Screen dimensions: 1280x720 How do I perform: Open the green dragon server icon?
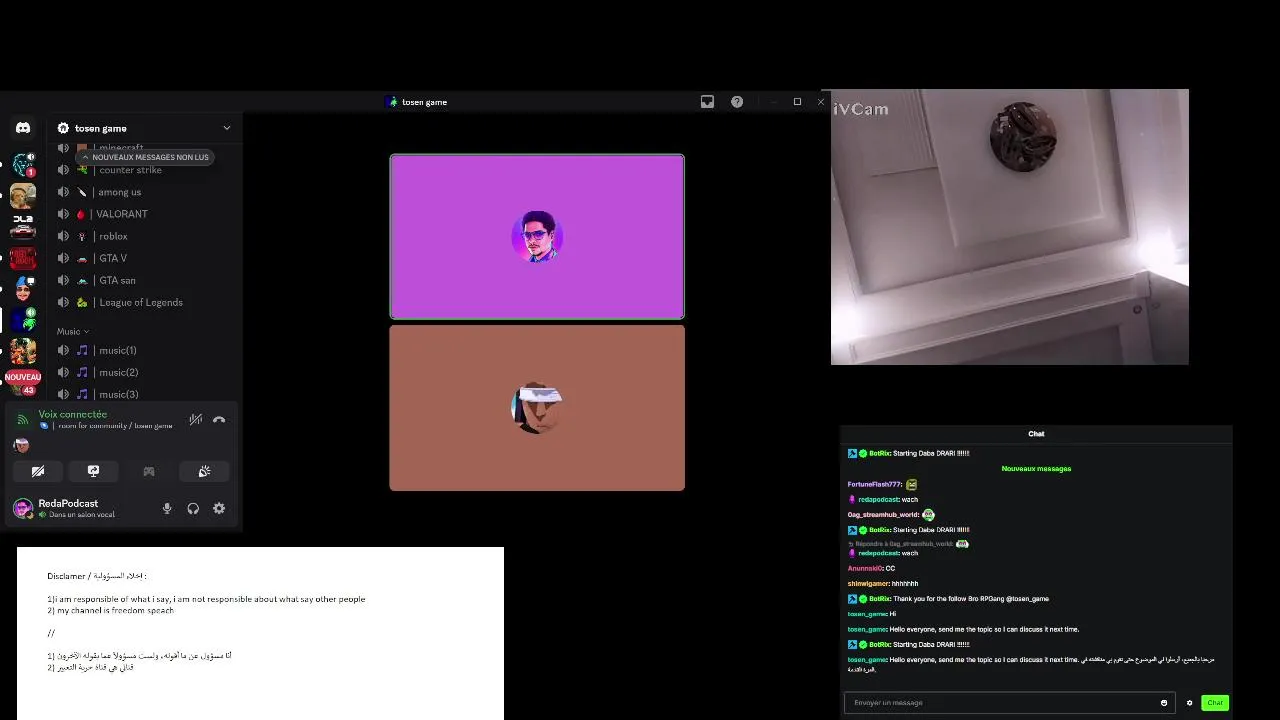22,320
